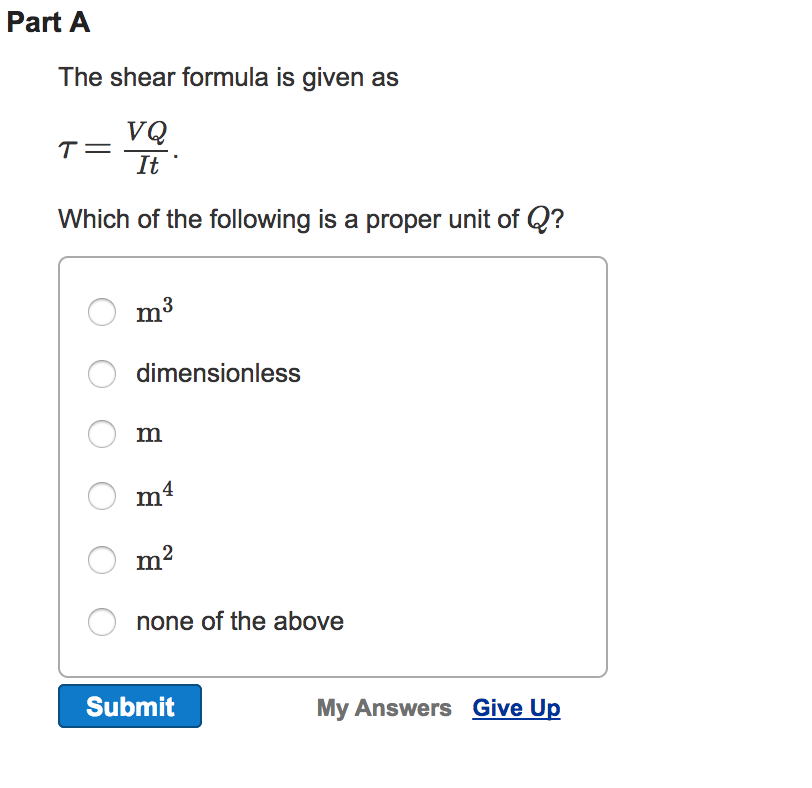
Task: Select the m² radio button
Action: 102,560
